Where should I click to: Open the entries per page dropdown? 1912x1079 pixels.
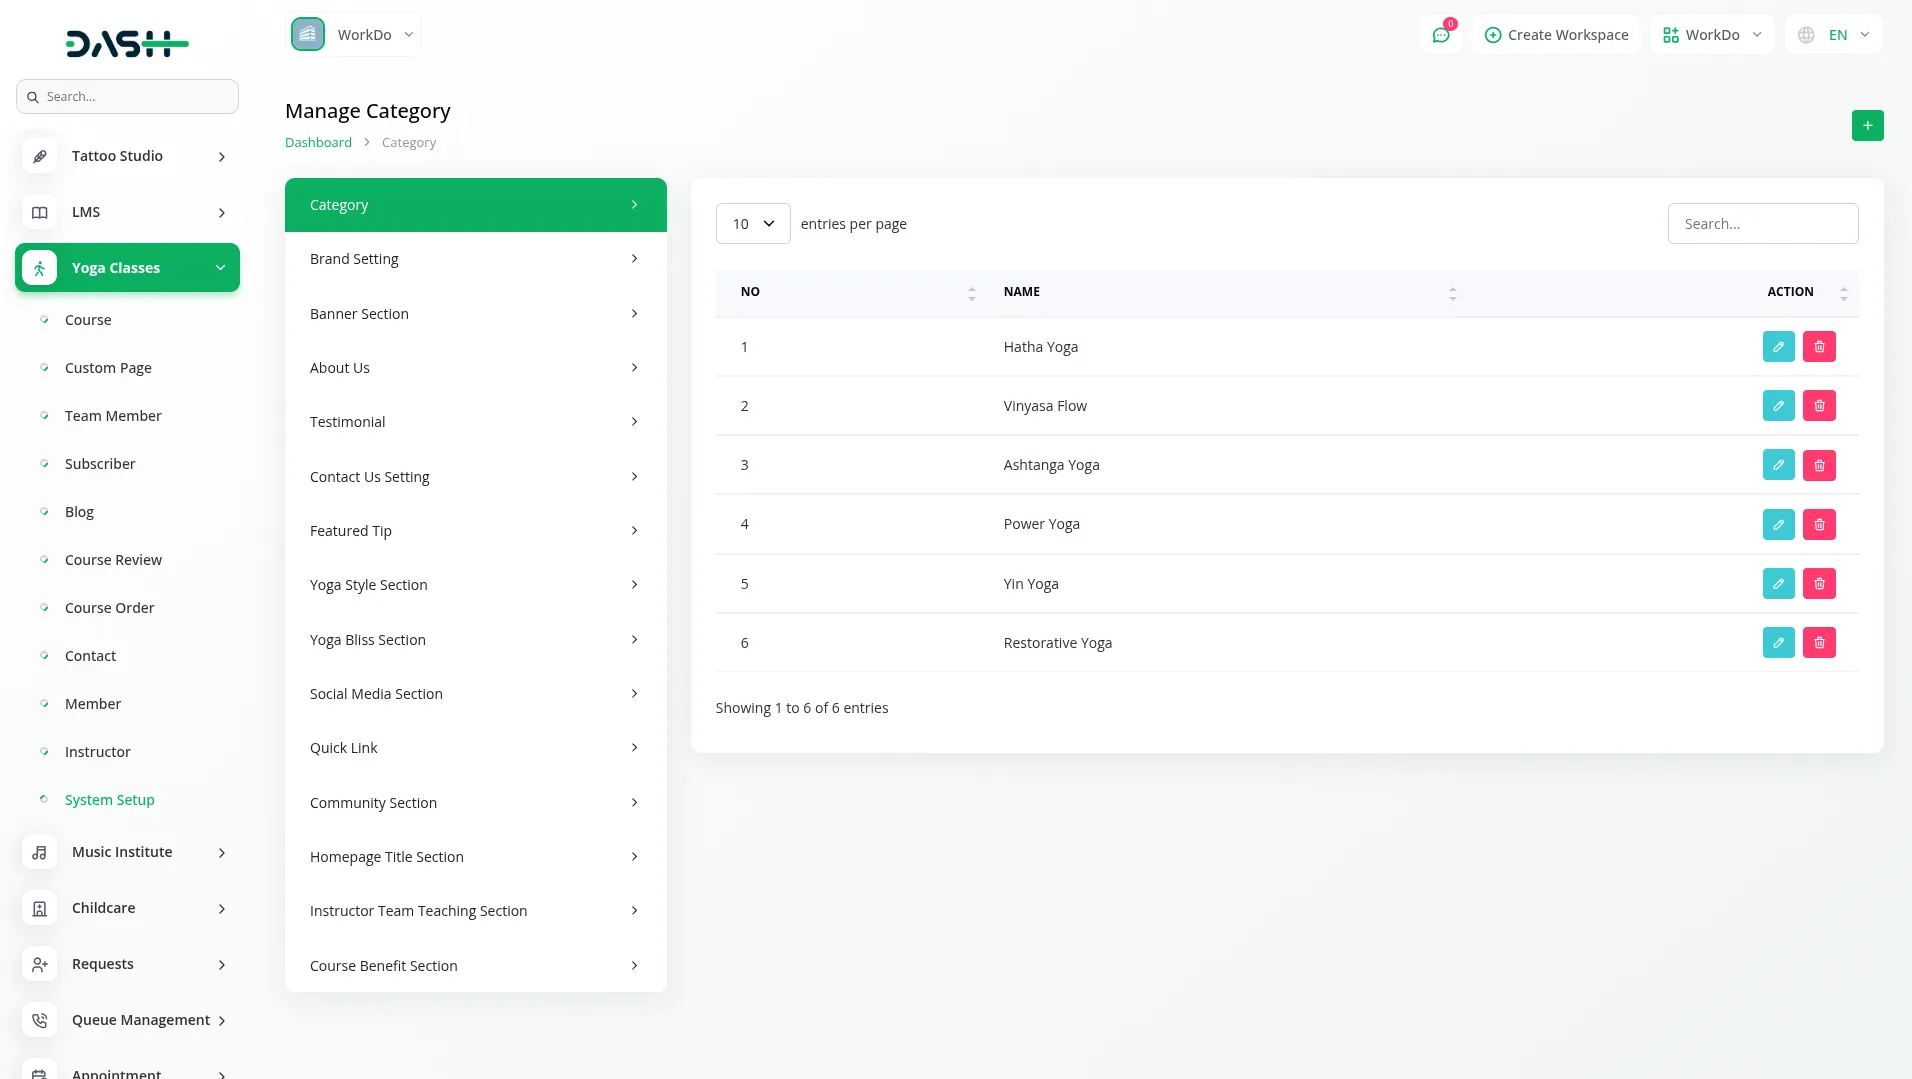[x=753, y=224]
